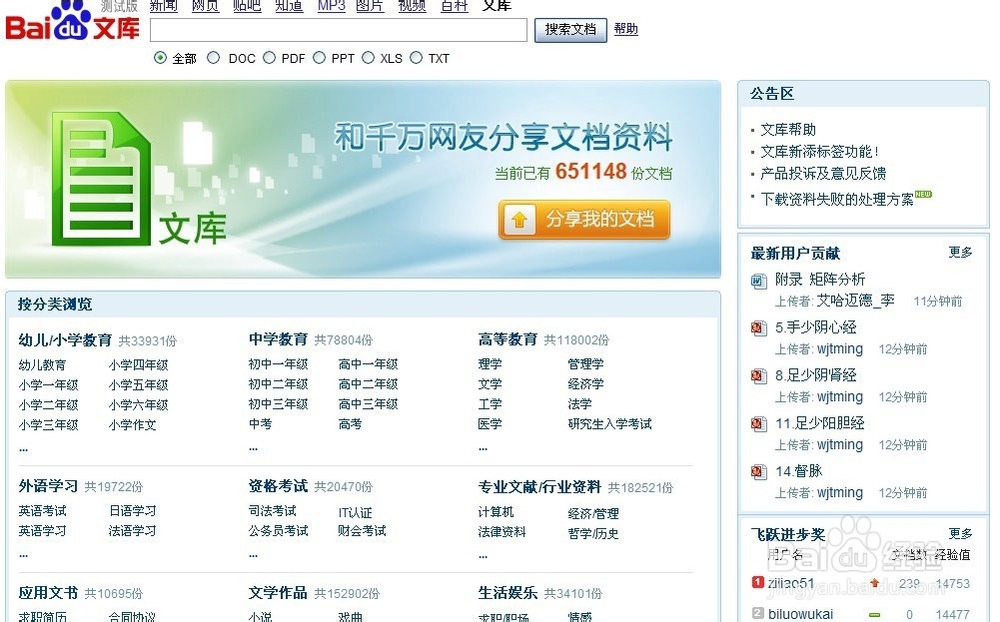This screenshot has width=1000, height=622.
Task: Expand more under 幼儿/小学教育 via the ellipsis
Action: tap(24, 449)
